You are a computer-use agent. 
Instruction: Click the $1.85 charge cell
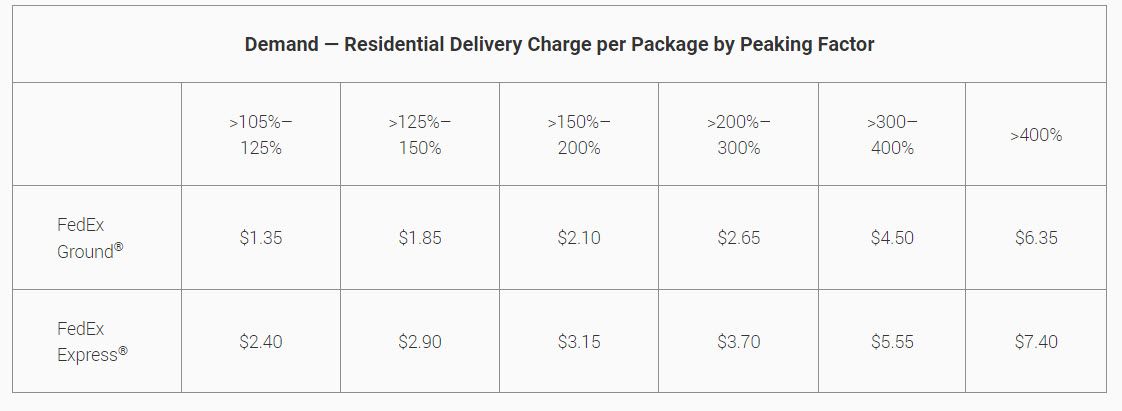coord(420,238)
